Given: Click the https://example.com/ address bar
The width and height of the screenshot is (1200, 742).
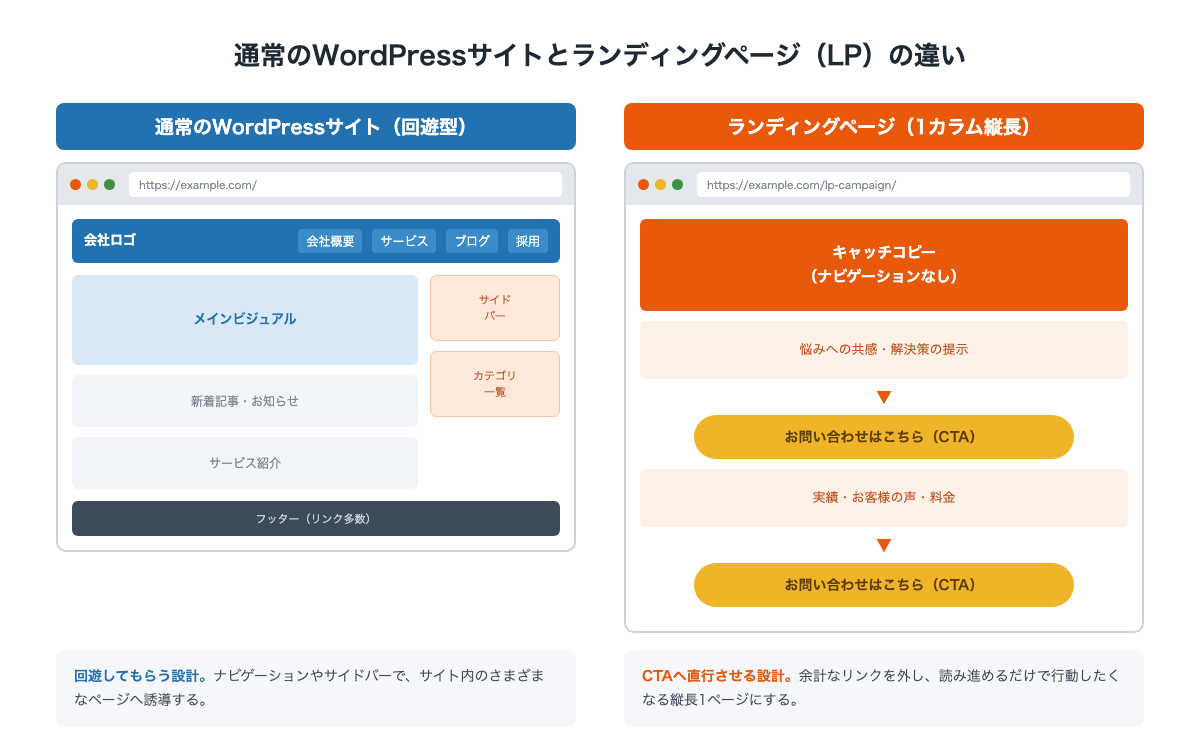Looking at the screenshot, I should tap(345, 185).
